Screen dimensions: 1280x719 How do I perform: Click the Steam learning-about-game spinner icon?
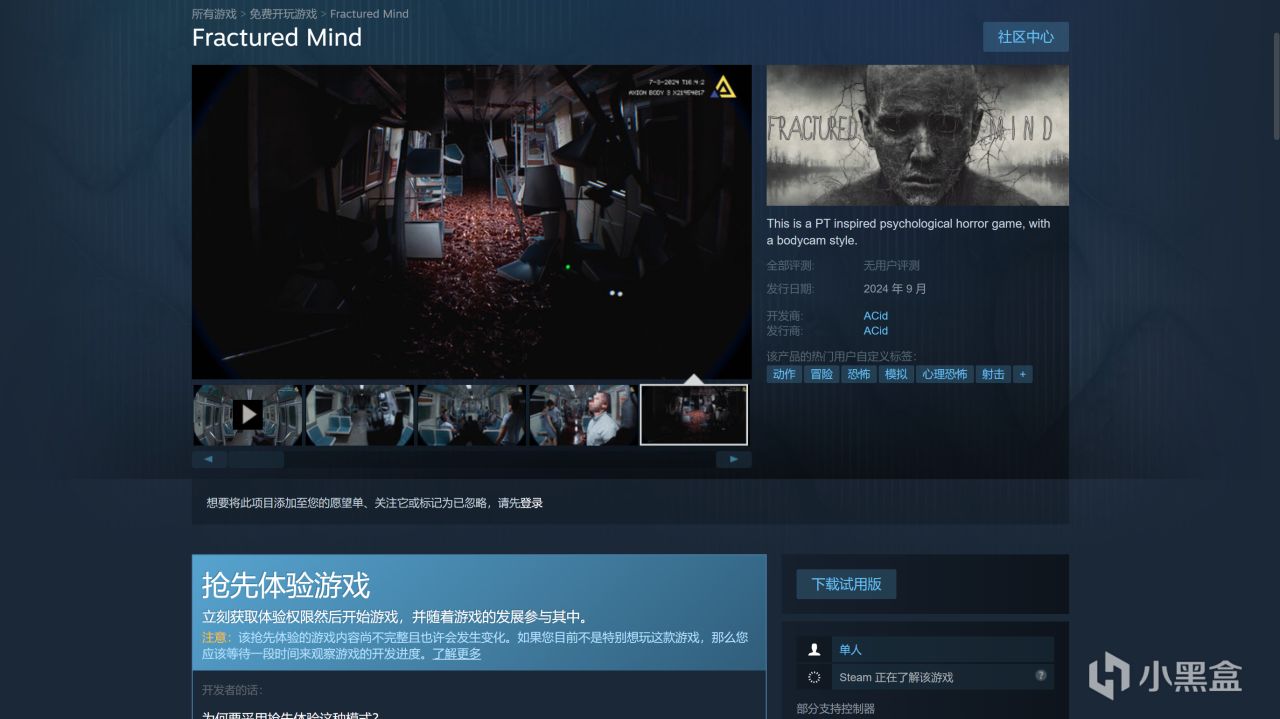pos(814,677)
